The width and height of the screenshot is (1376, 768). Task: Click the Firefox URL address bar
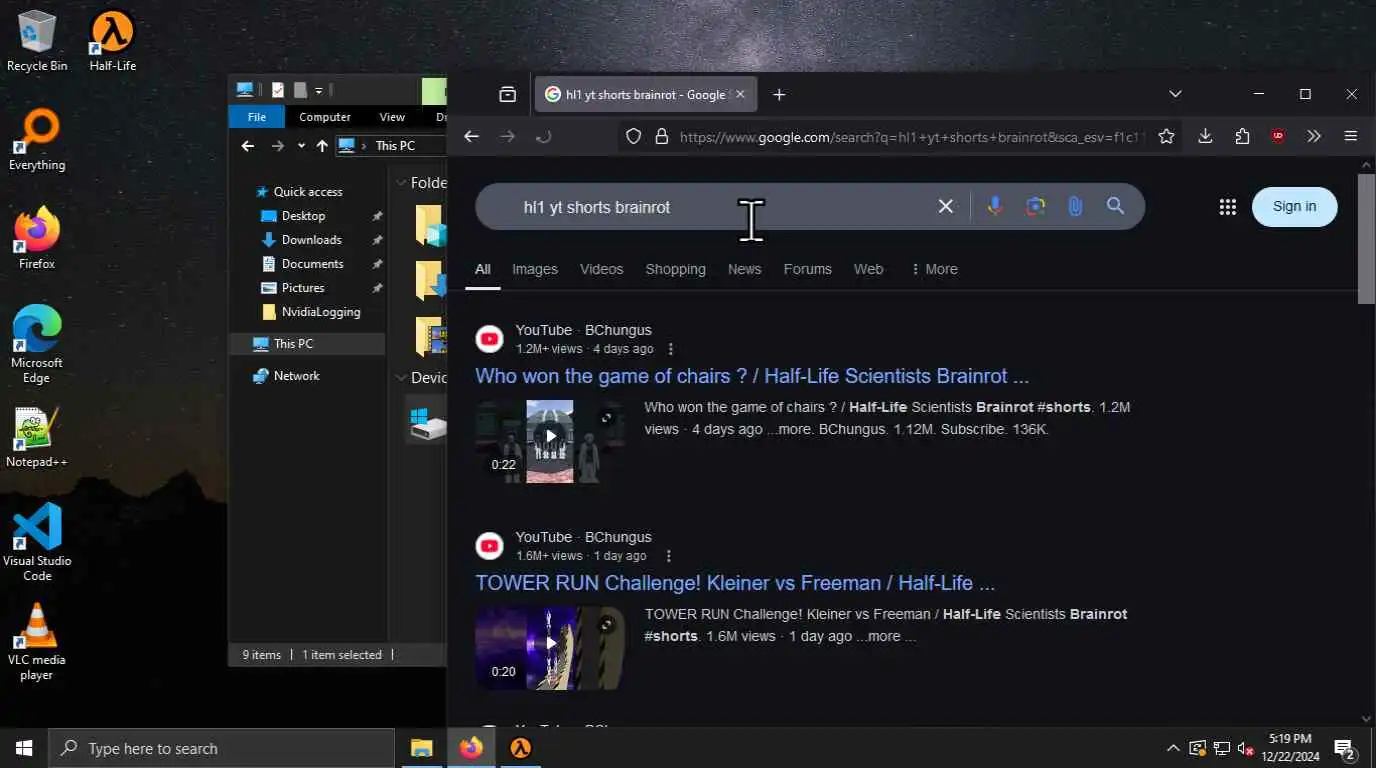pos(910,137)
